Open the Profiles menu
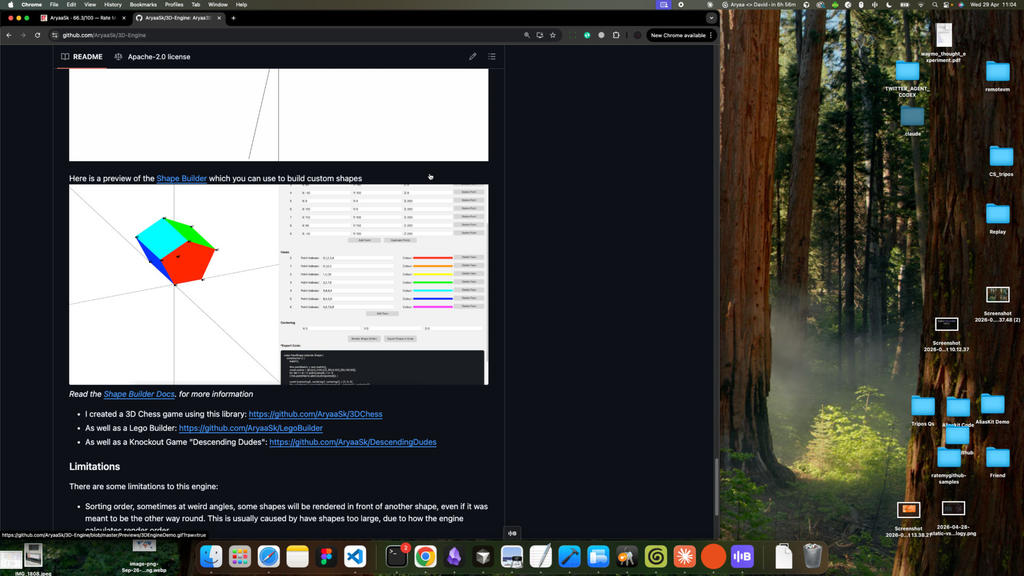The image size is (1024, 576). tap(174, 5)
